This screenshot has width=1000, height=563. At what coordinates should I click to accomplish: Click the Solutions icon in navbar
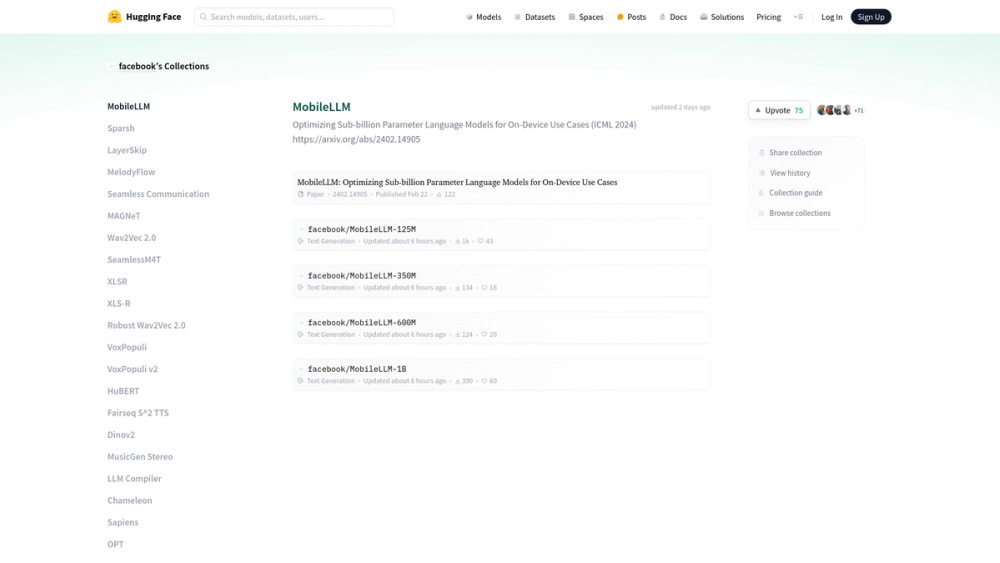(703, 17)
